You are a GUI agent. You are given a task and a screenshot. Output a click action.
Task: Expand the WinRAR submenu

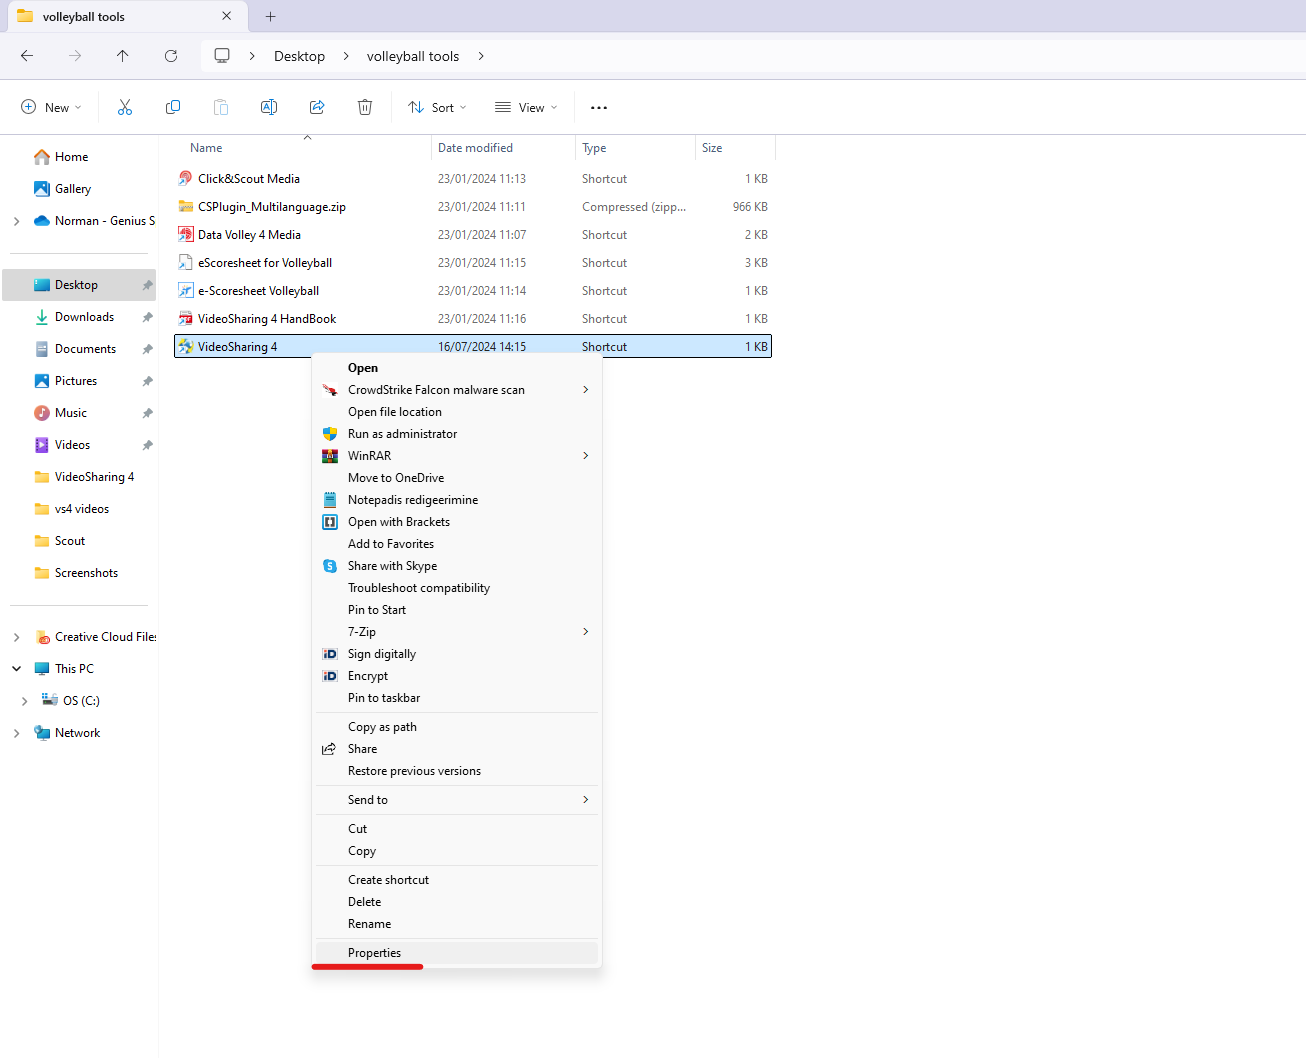tap(586, 456)
